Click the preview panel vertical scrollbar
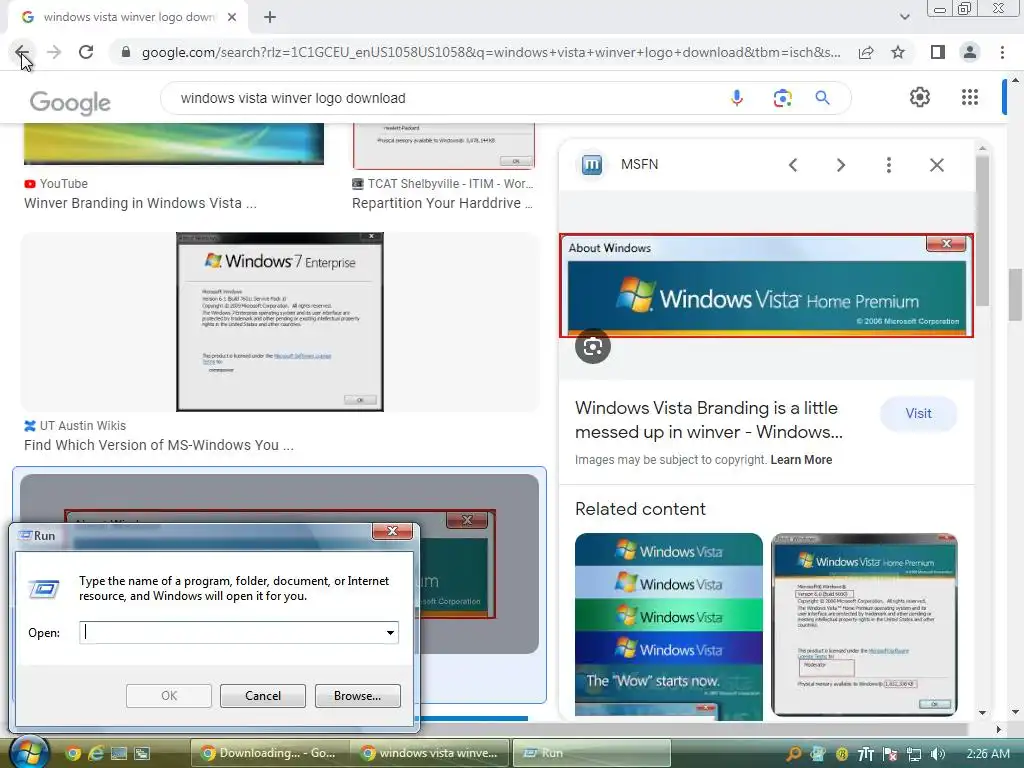 [x=982, y=229]
